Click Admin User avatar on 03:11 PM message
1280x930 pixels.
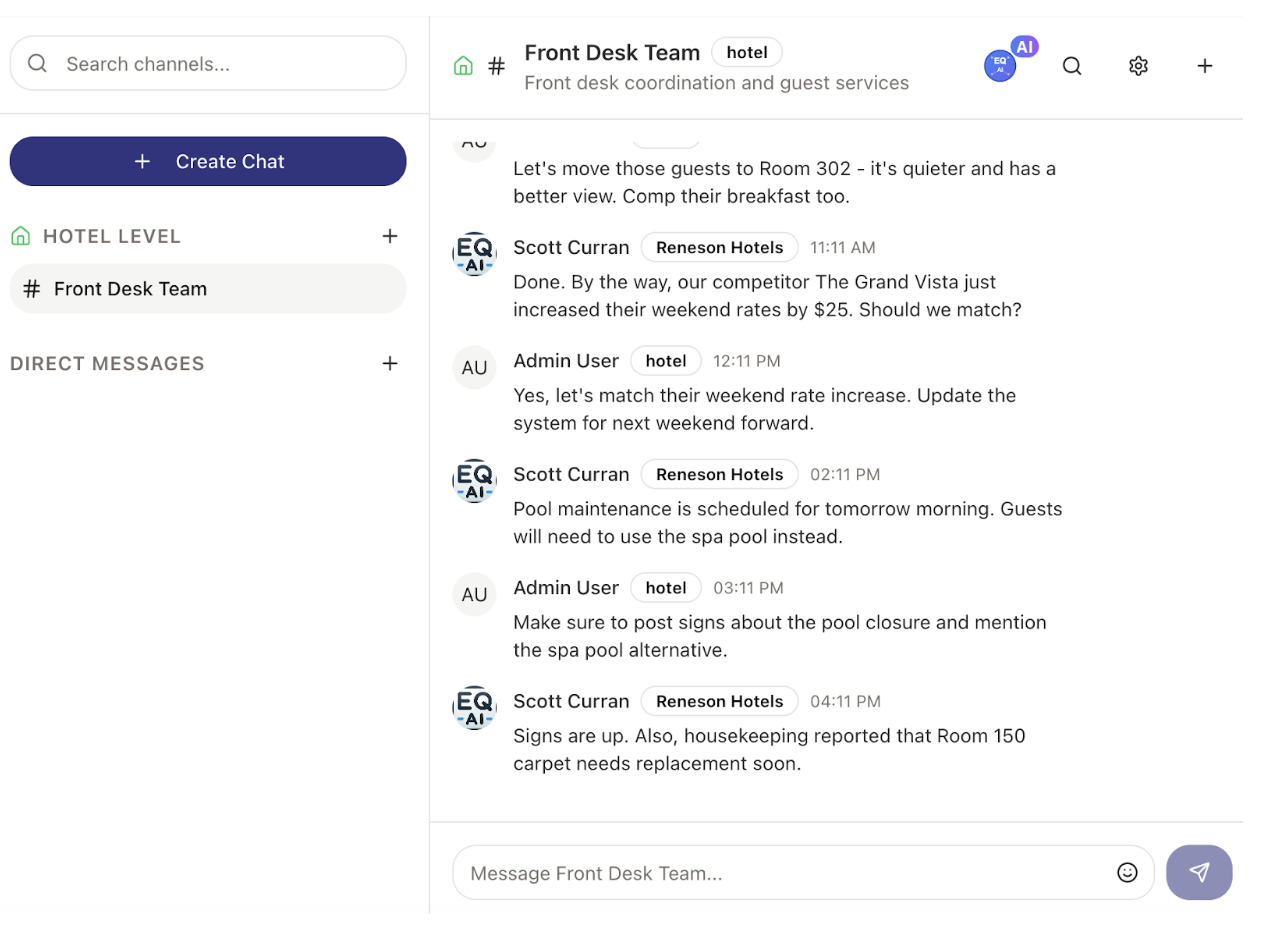coord(474,595)
